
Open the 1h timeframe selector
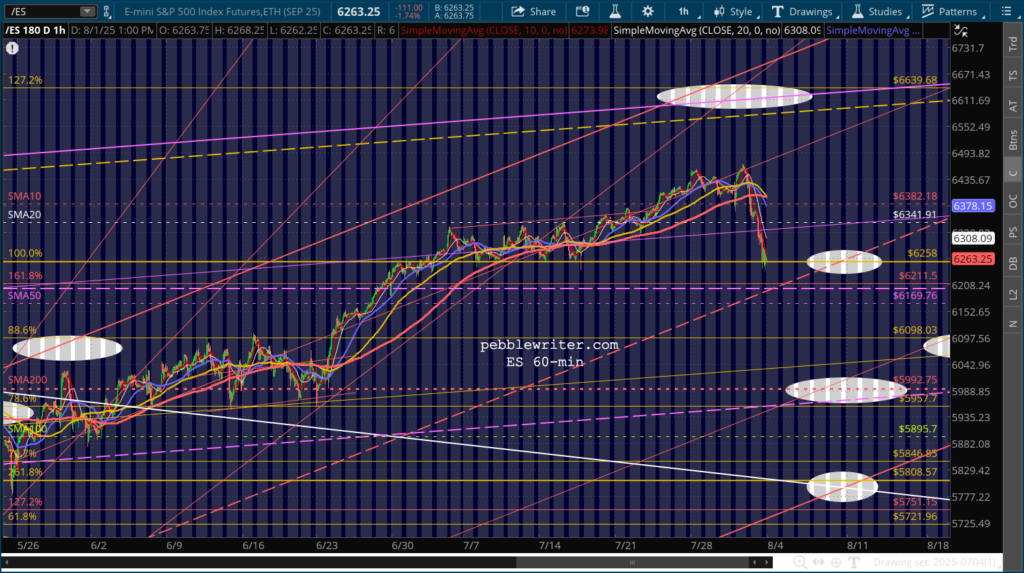click(684, 11)
